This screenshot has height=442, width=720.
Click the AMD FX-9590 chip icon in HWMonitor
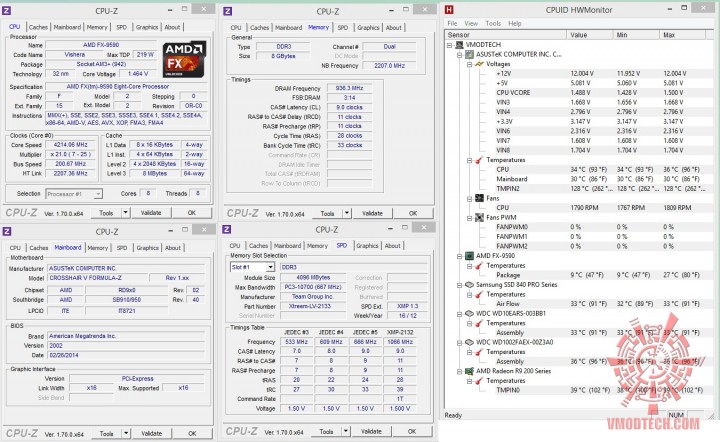469,256
